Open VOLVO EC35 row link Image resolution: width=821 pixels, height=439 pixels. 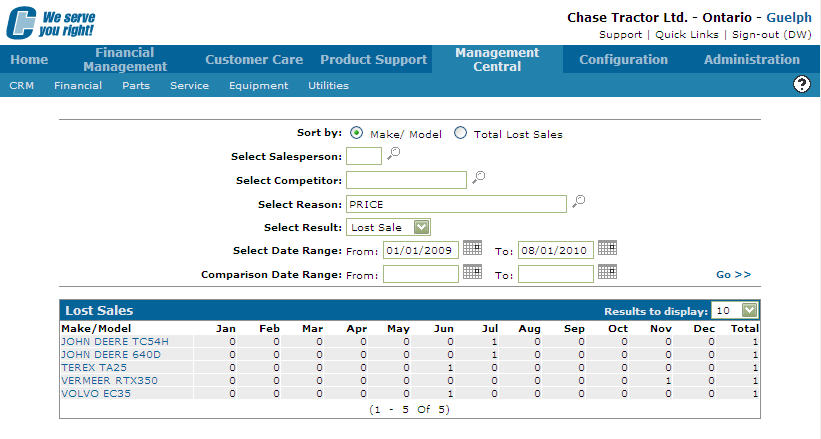click(96, 393)
